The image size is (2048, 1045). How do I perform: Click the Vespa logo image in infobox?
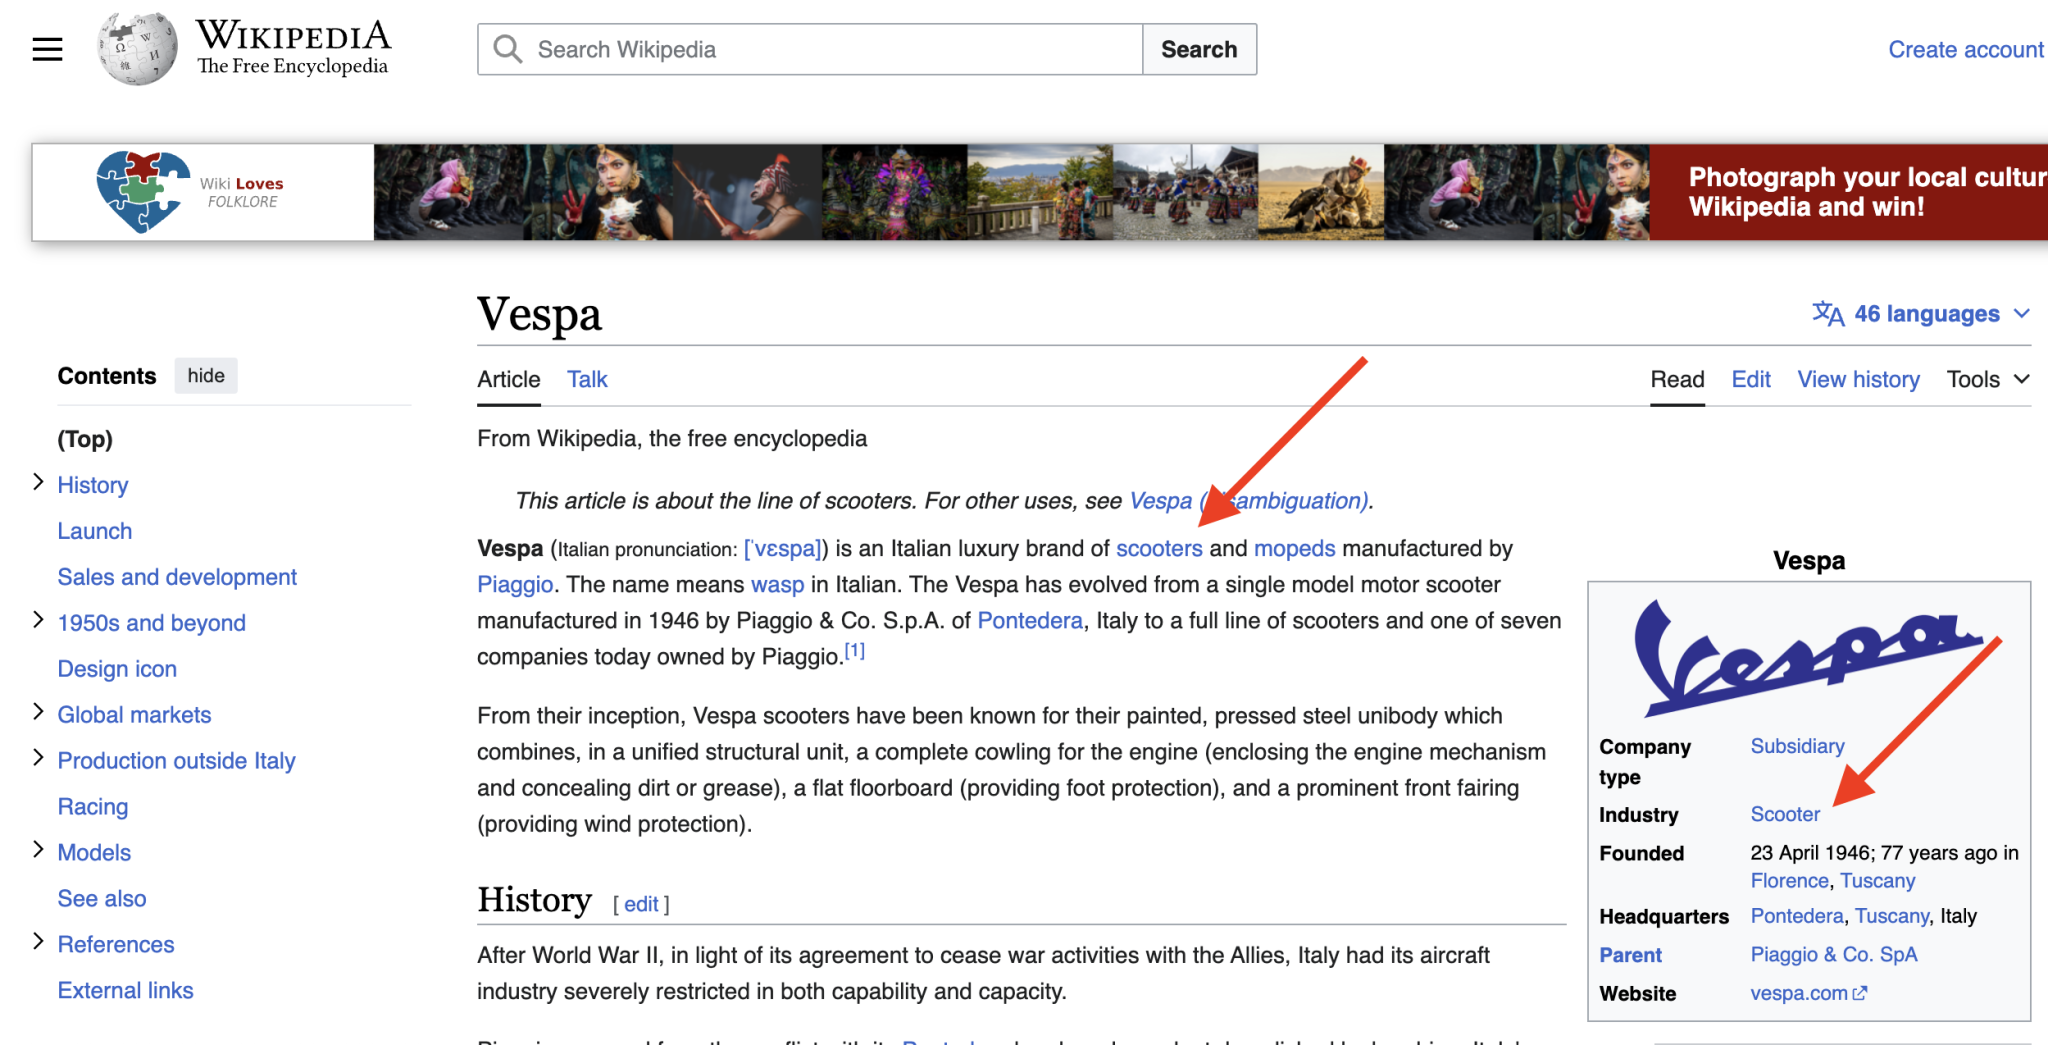[1808, 657]
